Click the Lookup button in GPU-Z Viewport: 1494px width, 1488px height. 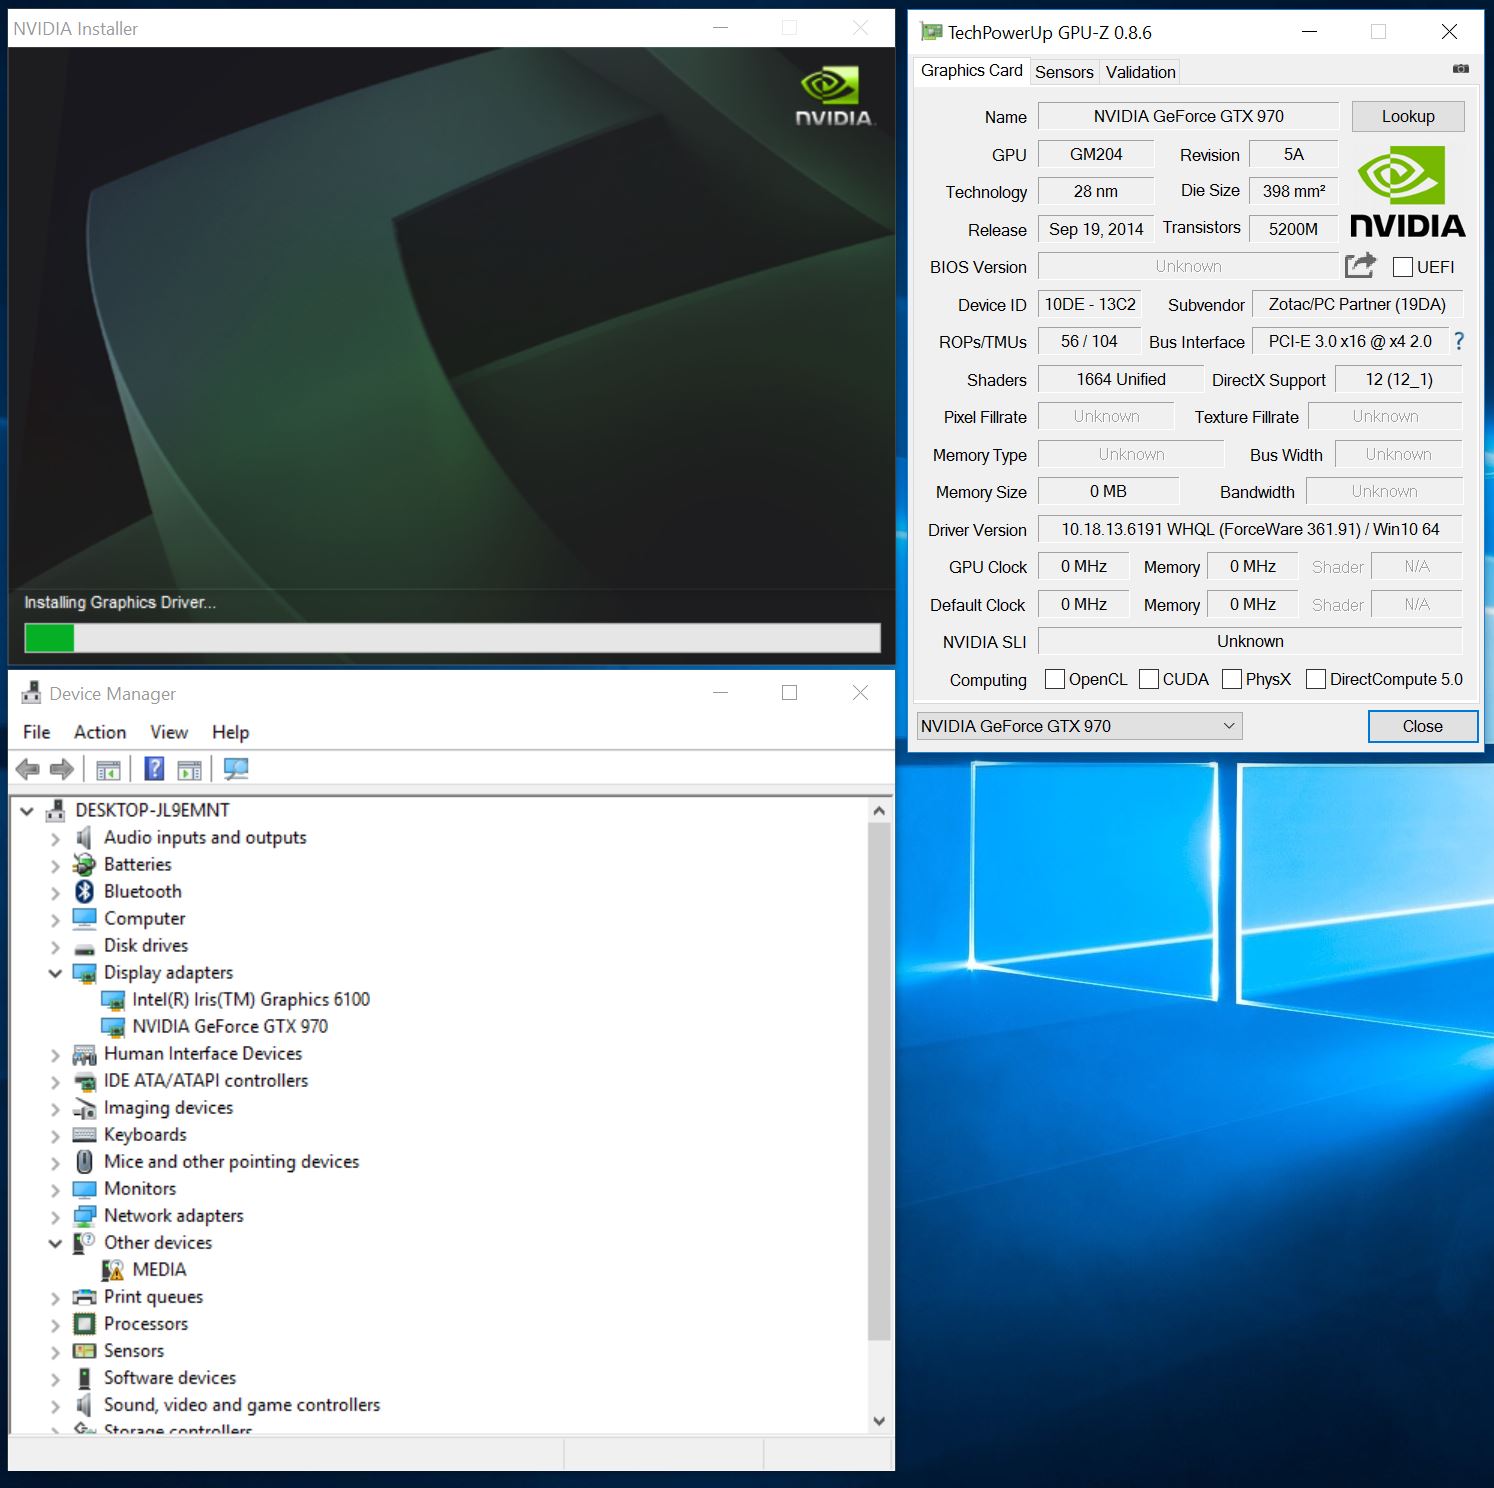click(x=1408, y=116)
